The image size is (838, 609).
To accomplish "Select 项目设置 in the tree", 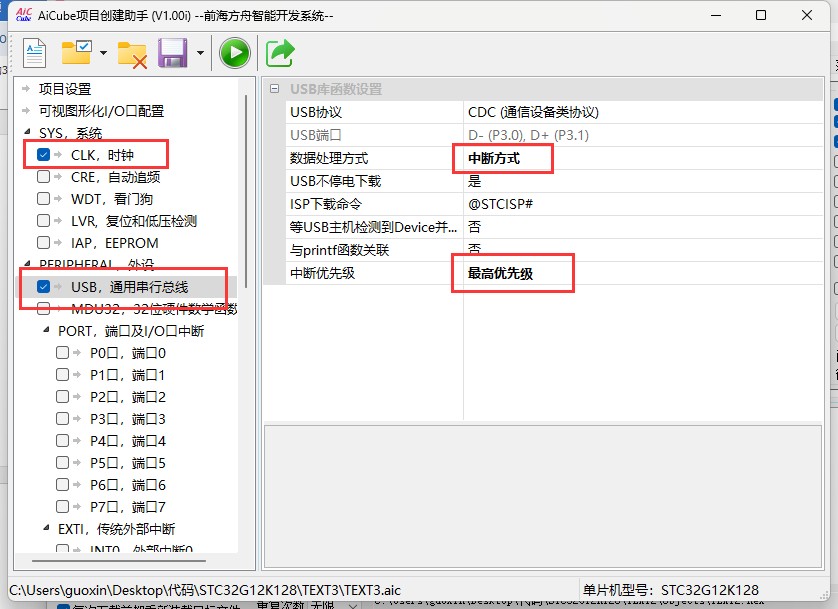I will (65, 89).
